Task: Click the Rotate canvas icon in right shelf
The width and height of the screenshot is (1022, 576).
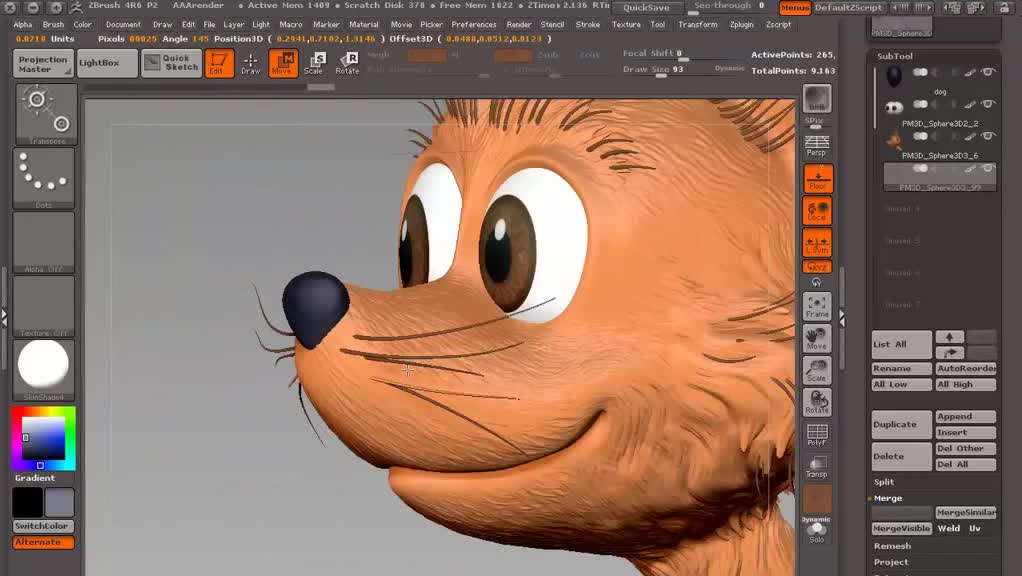Action: 817,402
